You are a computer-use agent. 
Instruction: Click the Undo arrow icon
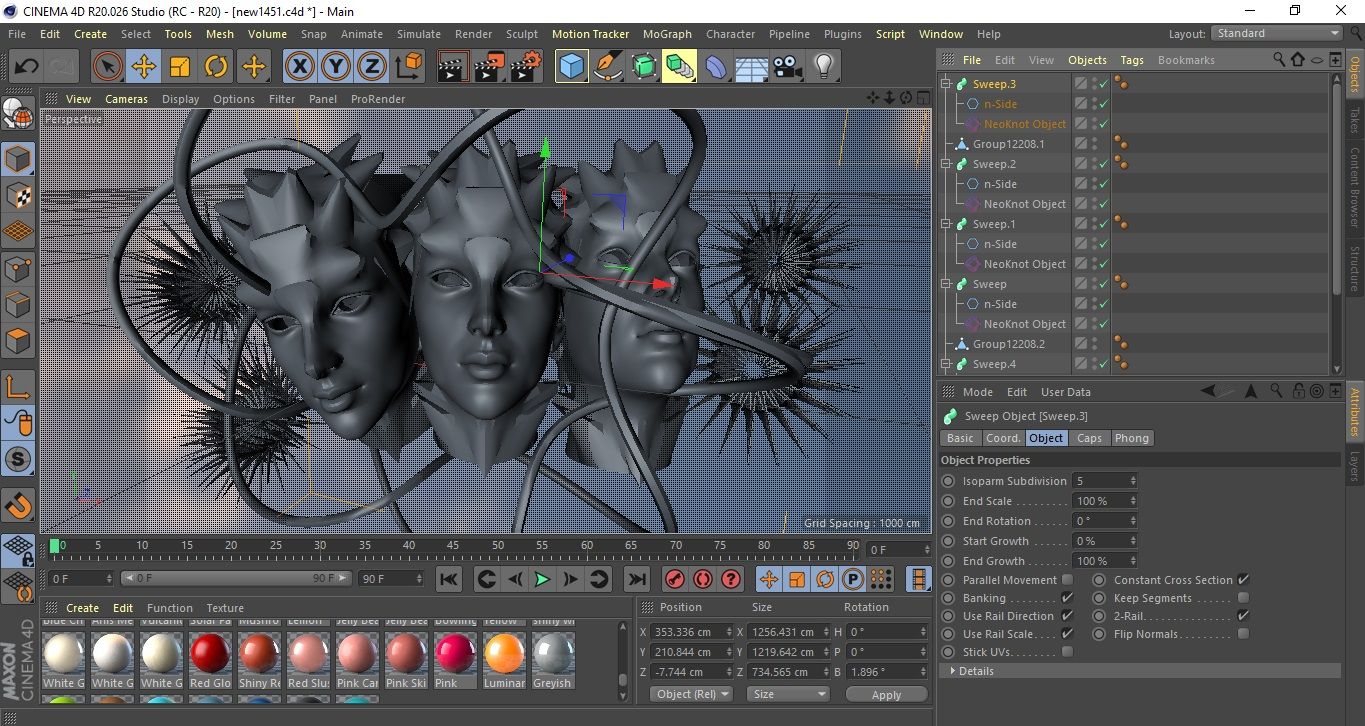[x=27, y=67]
